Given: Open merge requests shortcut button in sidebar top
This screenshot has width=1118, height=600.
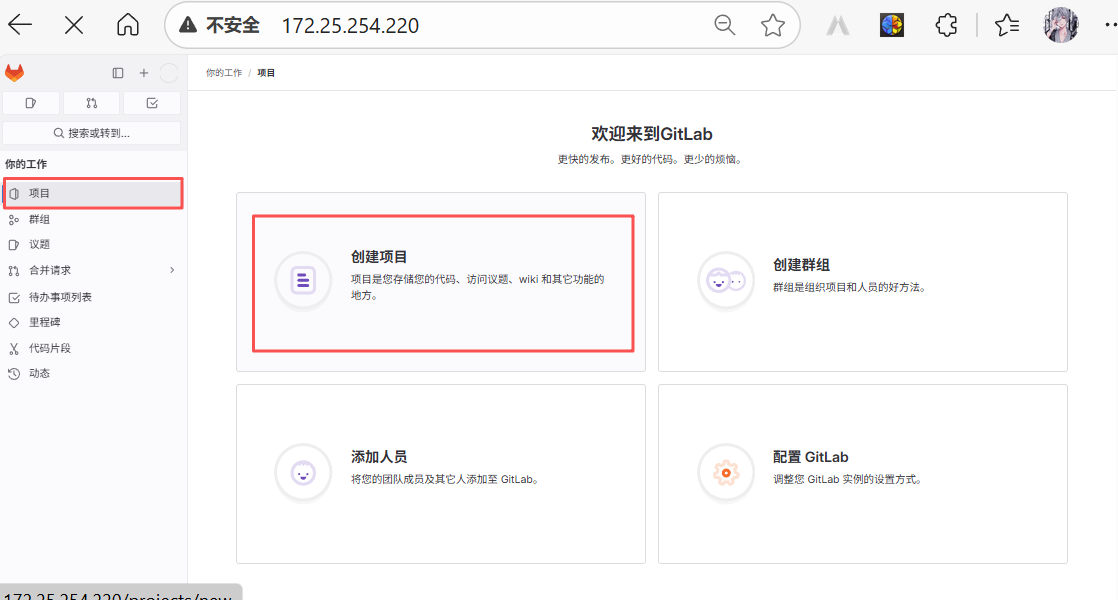Looking at the screenshot, I should [x=91, y=103].
